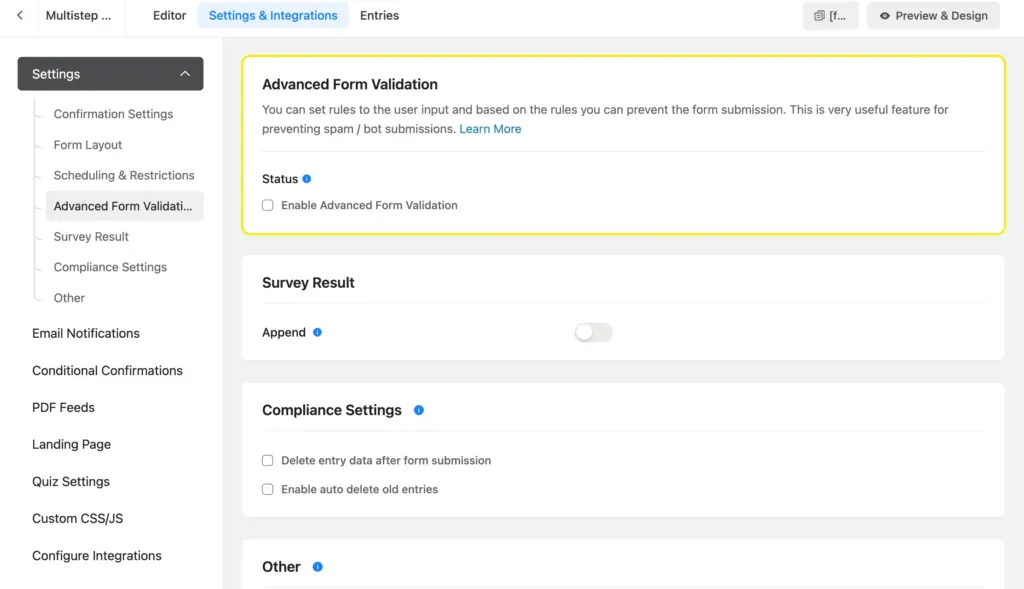
Task: Click the eye icon in Preview & Design
Action: 885,16
